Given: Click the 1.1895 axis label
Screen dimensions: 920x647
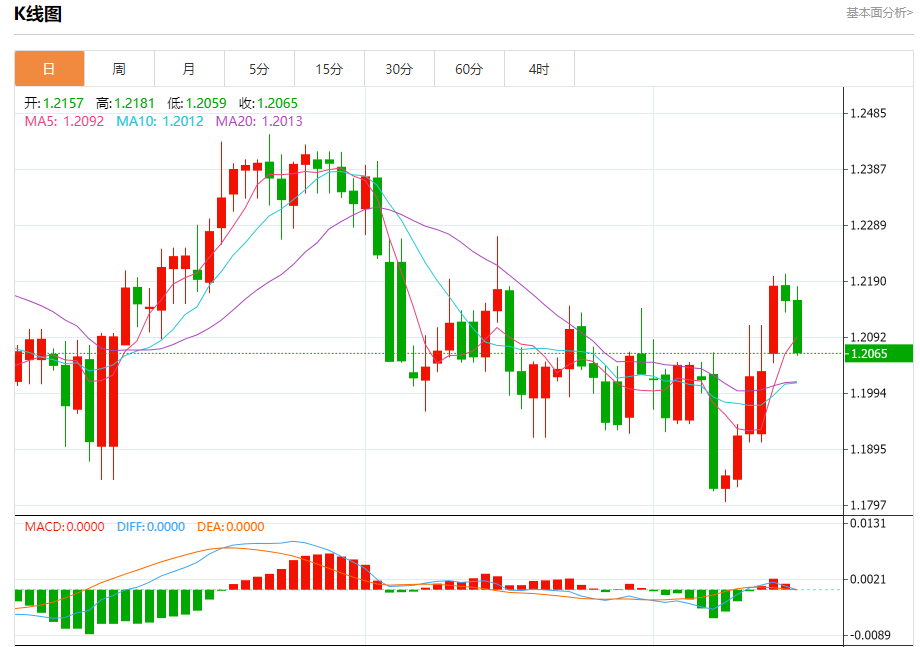Looking at the screenshot, I should 868,449.
